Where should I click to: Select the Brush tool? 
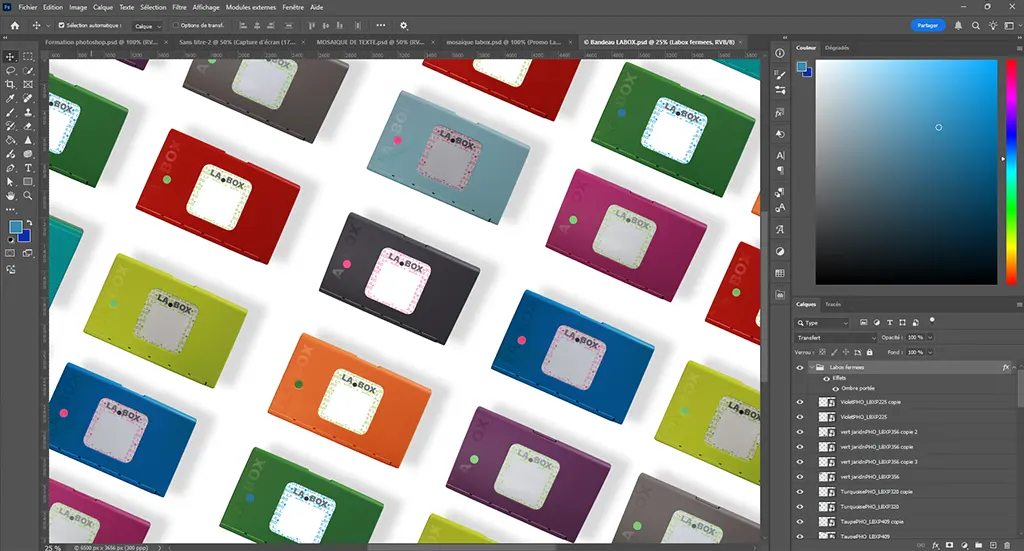(10, 112)
